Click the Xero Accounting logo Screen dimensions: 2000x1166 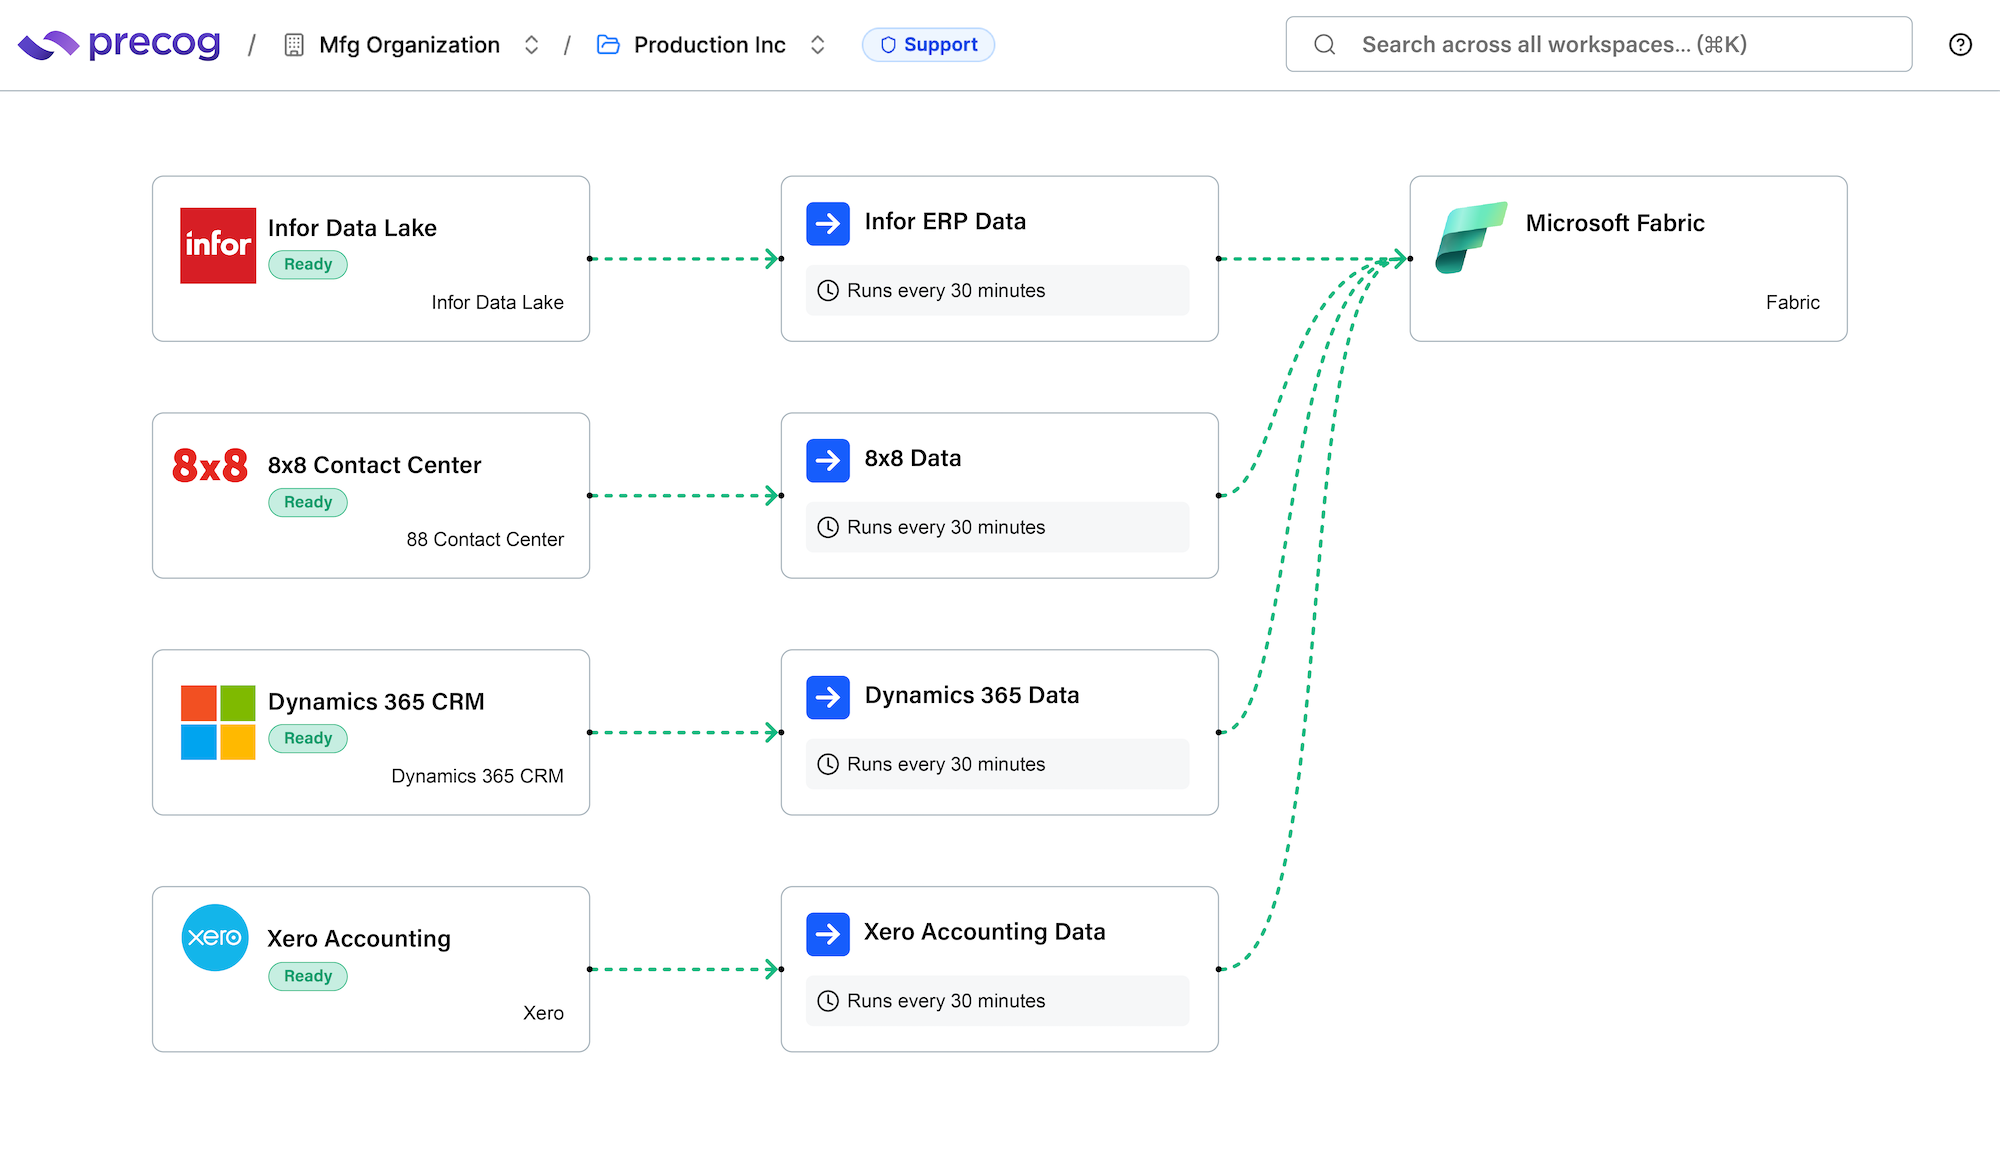tap(215, 938)
